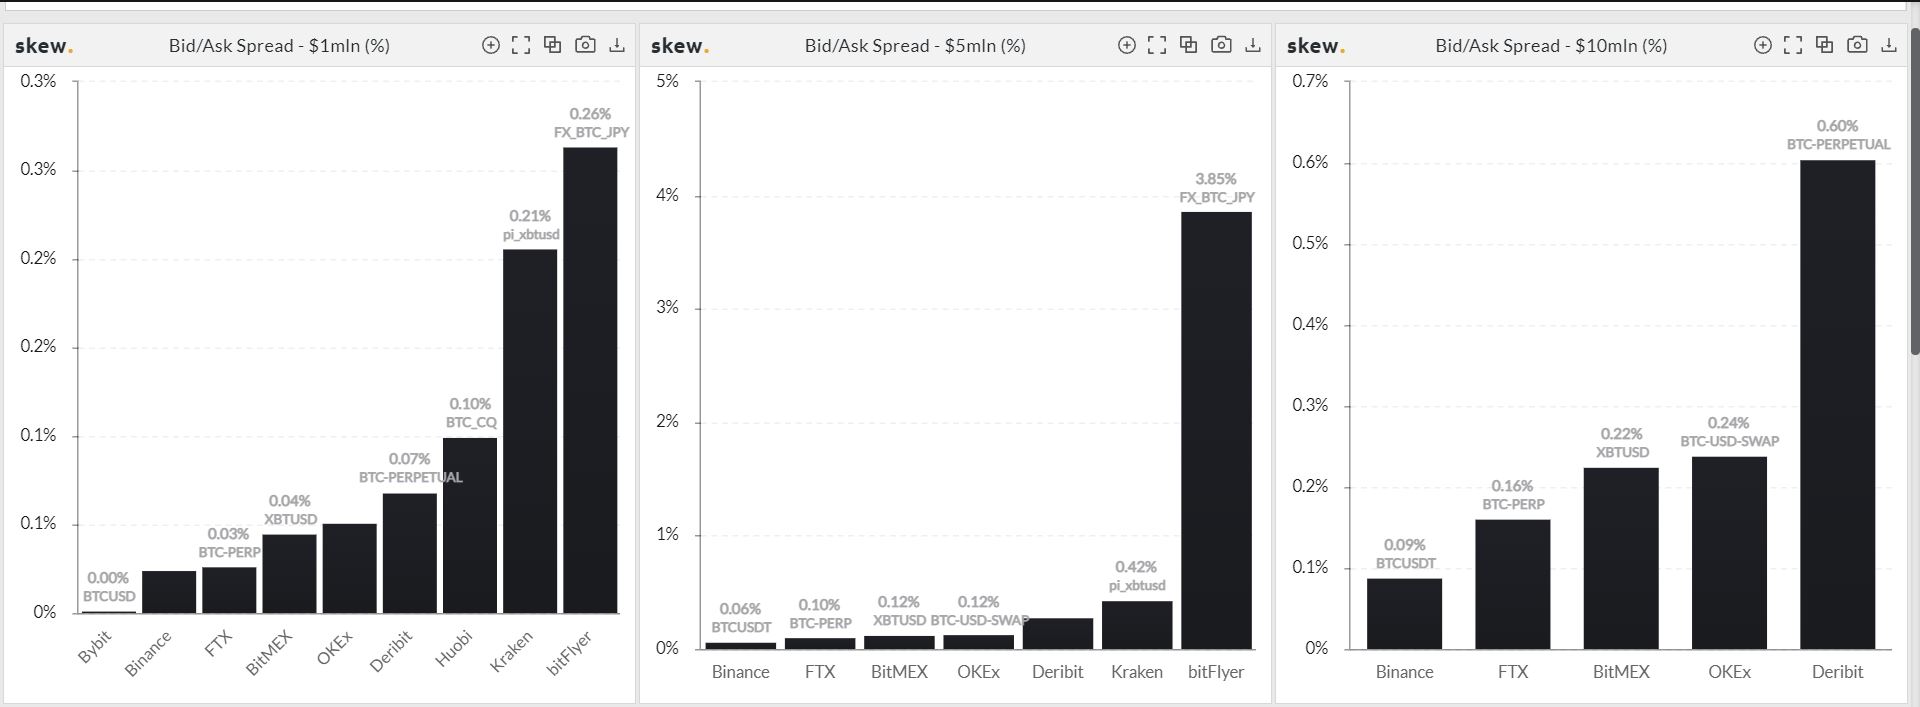The image size is (1920, 707).
Task: Click the Deribit bar in the $5mln chart
Action: pos(1058,634)
